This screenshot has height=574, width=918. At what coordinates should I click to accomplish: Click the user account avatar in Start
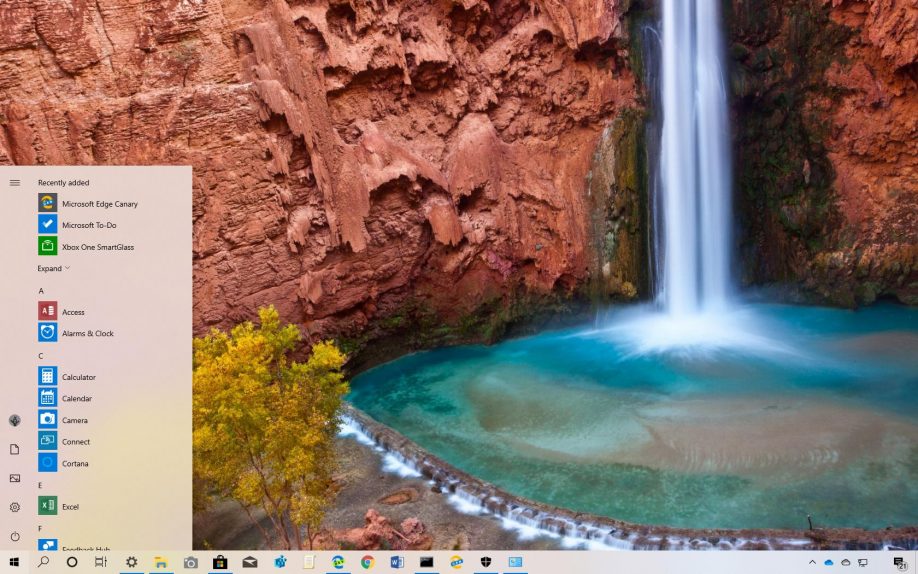pyautogui.click(x=15, y=421)
